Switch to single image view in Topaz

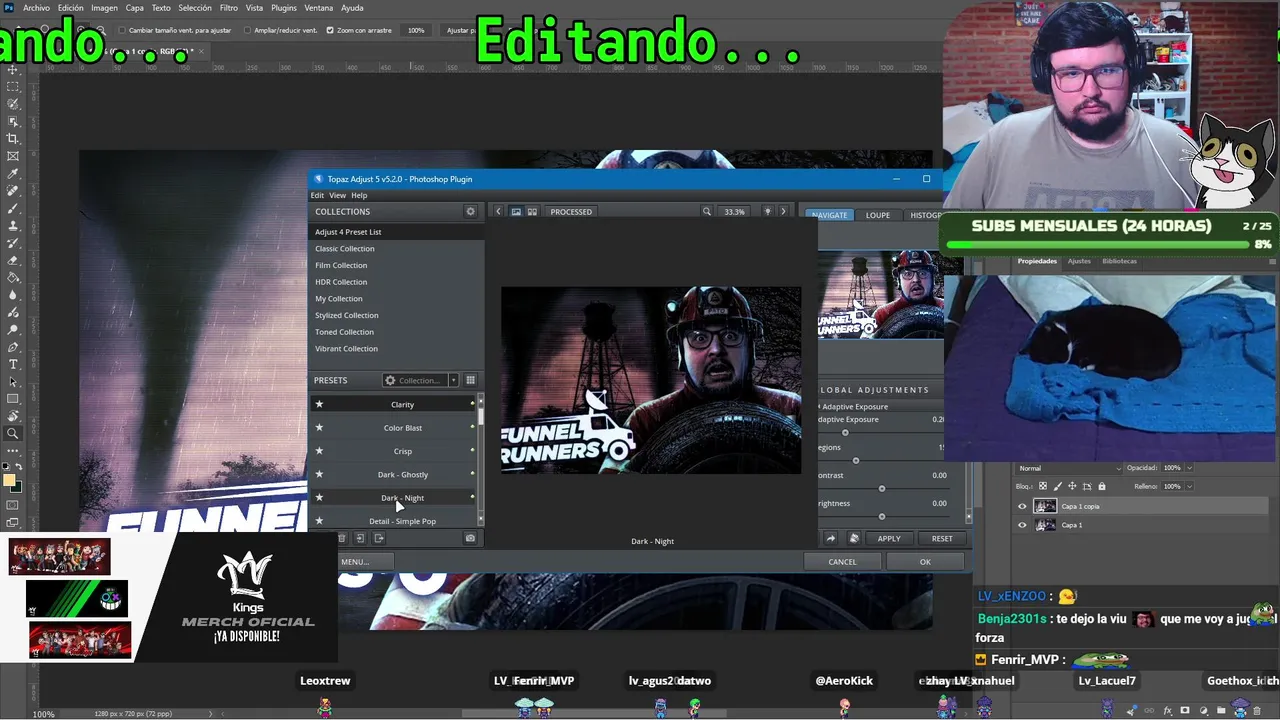tap(516, 212)
